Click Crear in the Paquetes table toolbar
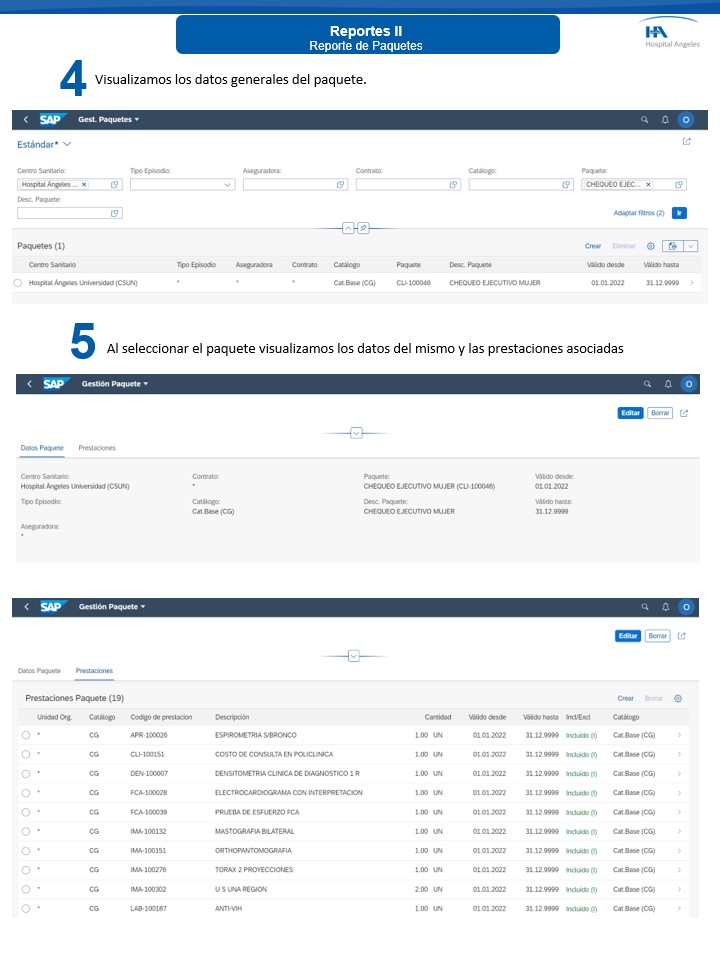The image size is (720, 960). tap(593, 246)
